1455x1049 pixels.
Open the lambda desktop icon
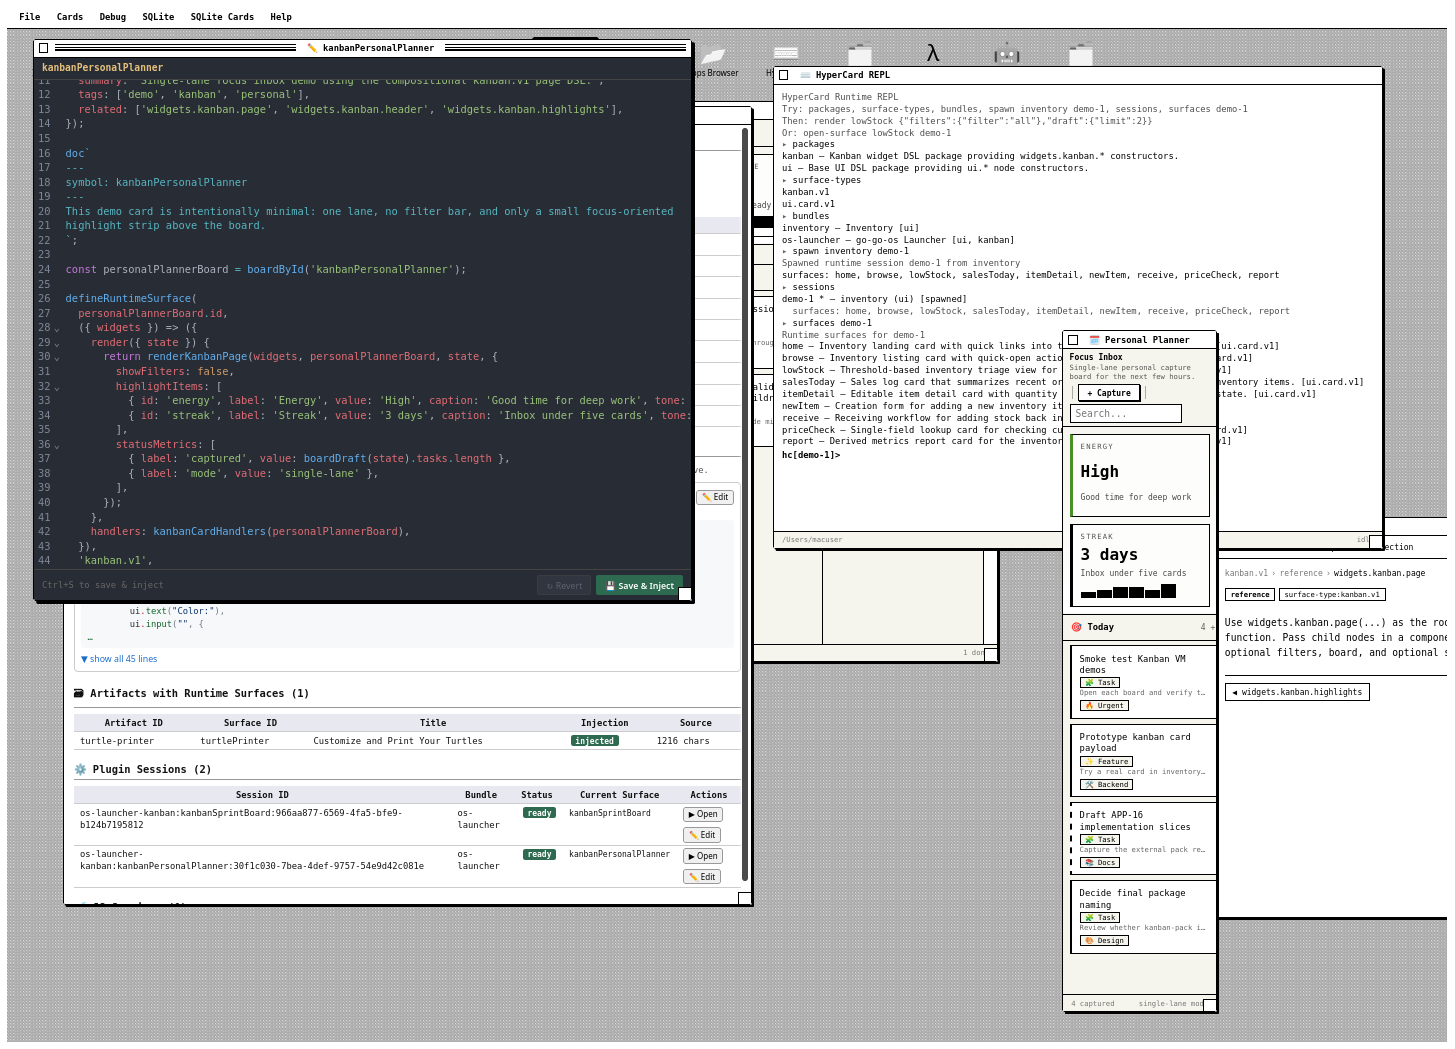tap(932, 54)
